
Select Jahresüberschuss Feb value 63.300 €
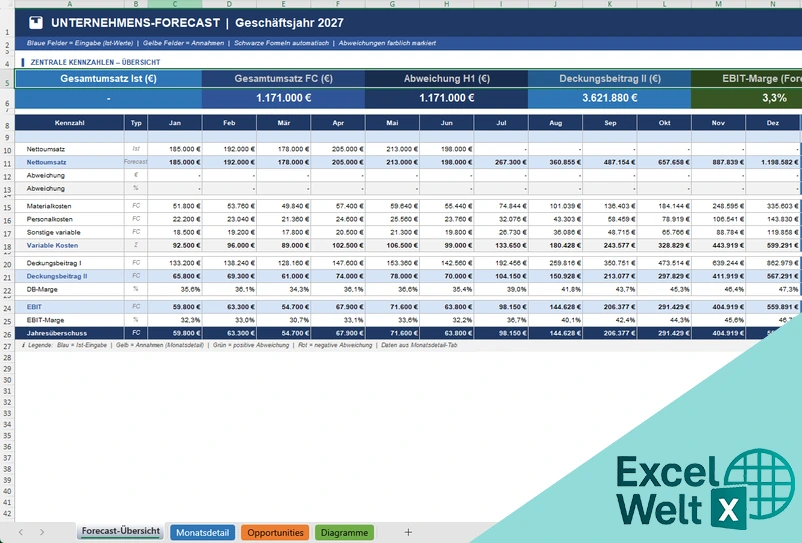pyautogui.click(x=229, y=333)
